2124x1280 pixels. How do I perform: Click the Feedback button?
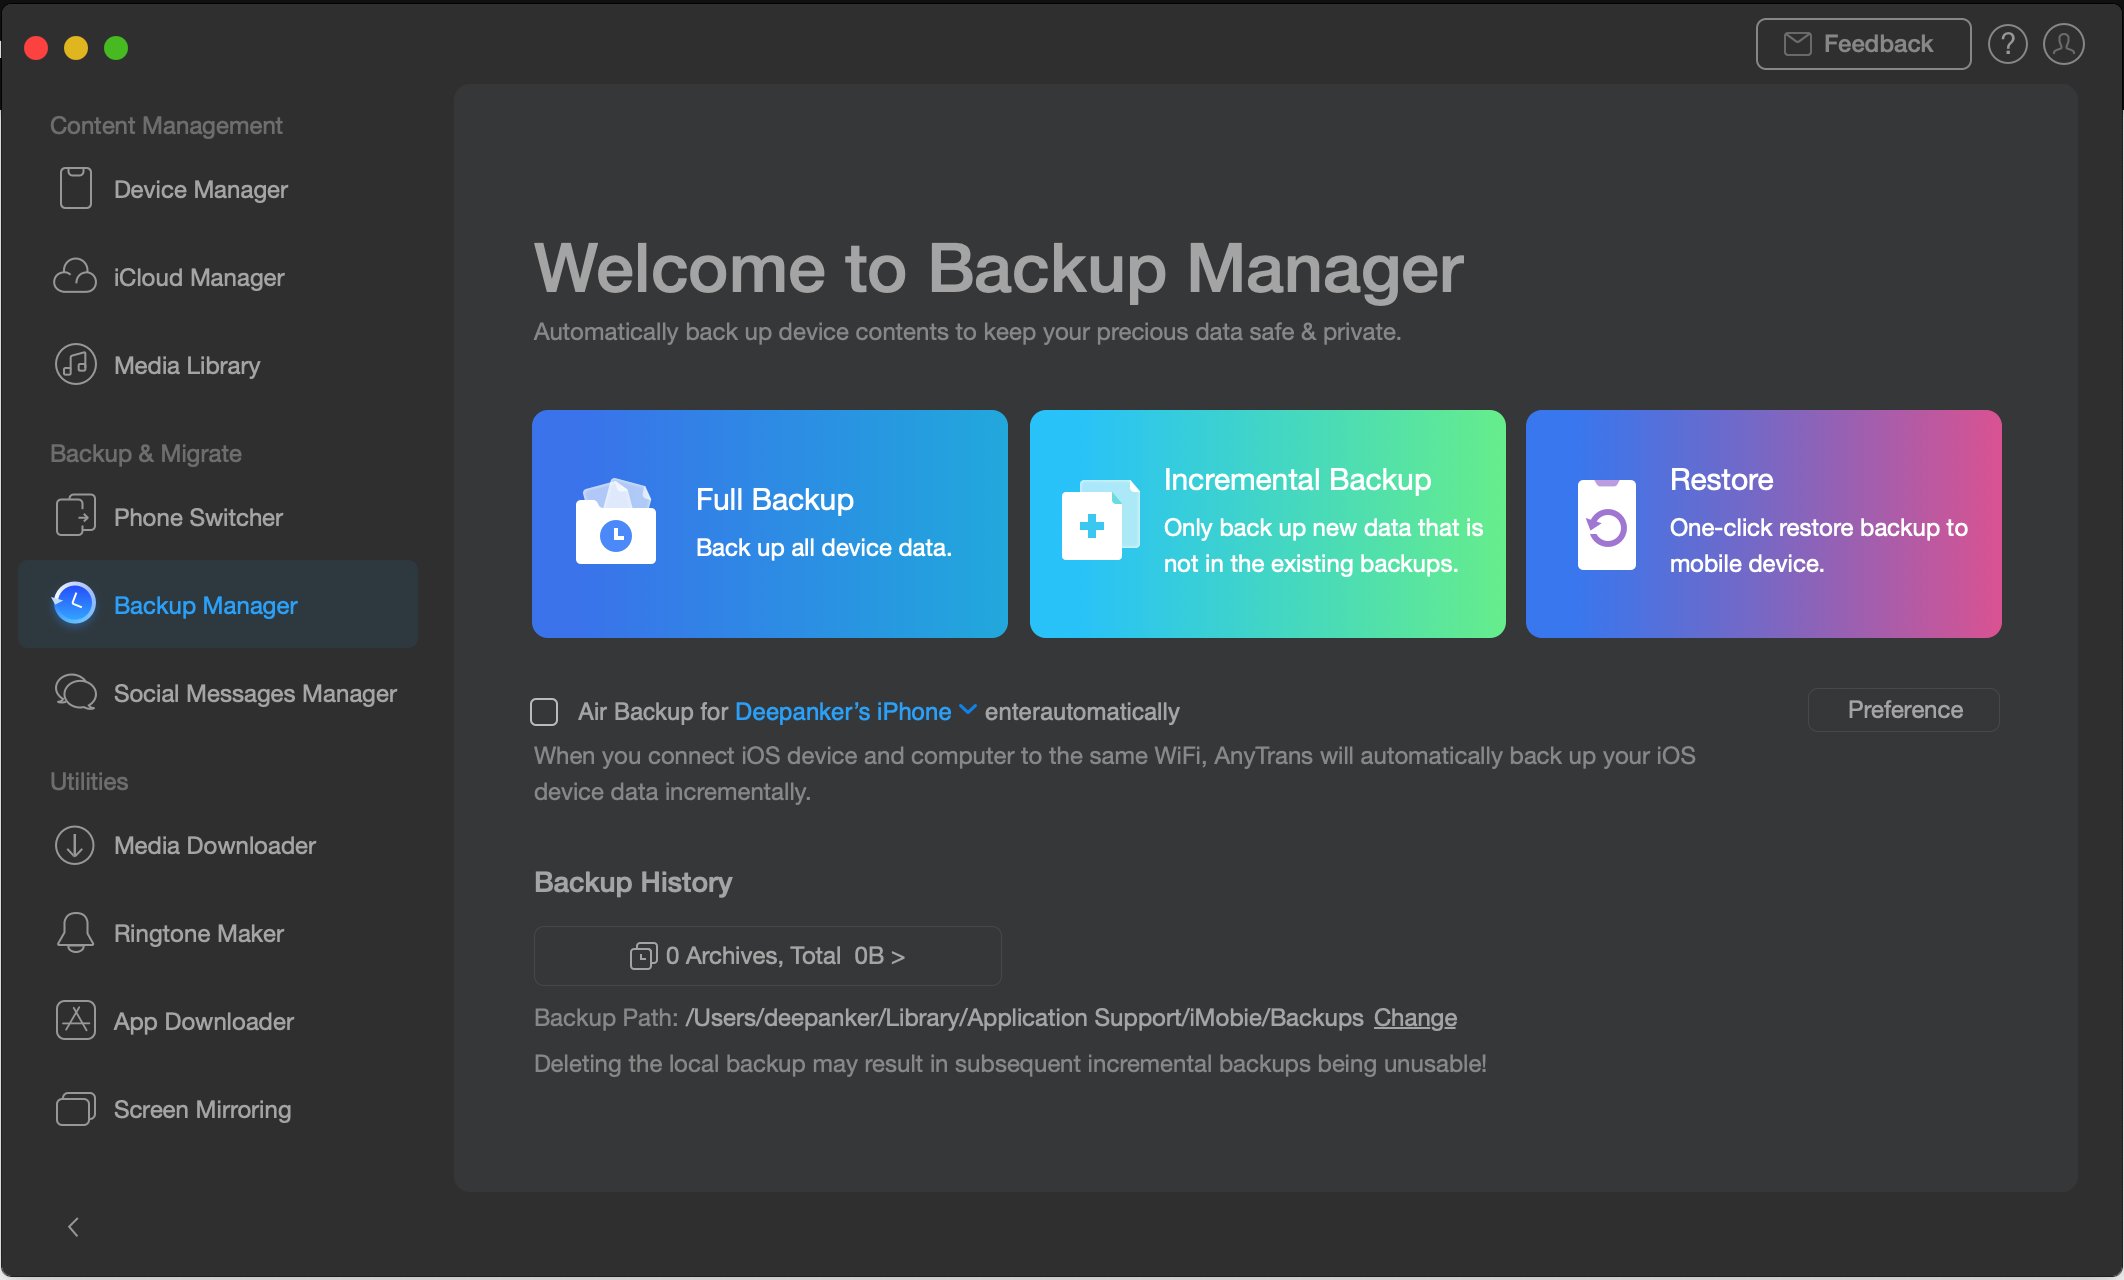point(1863,44)
